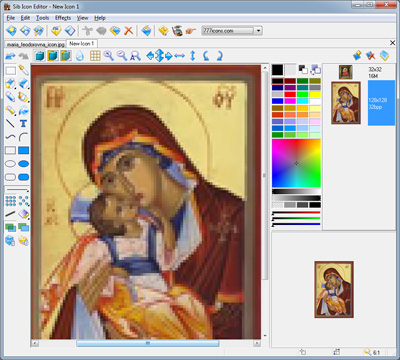The height and width of the screenshot is (360, 400).
Task: Select the wavy curve tool
Action: point(10,137)
